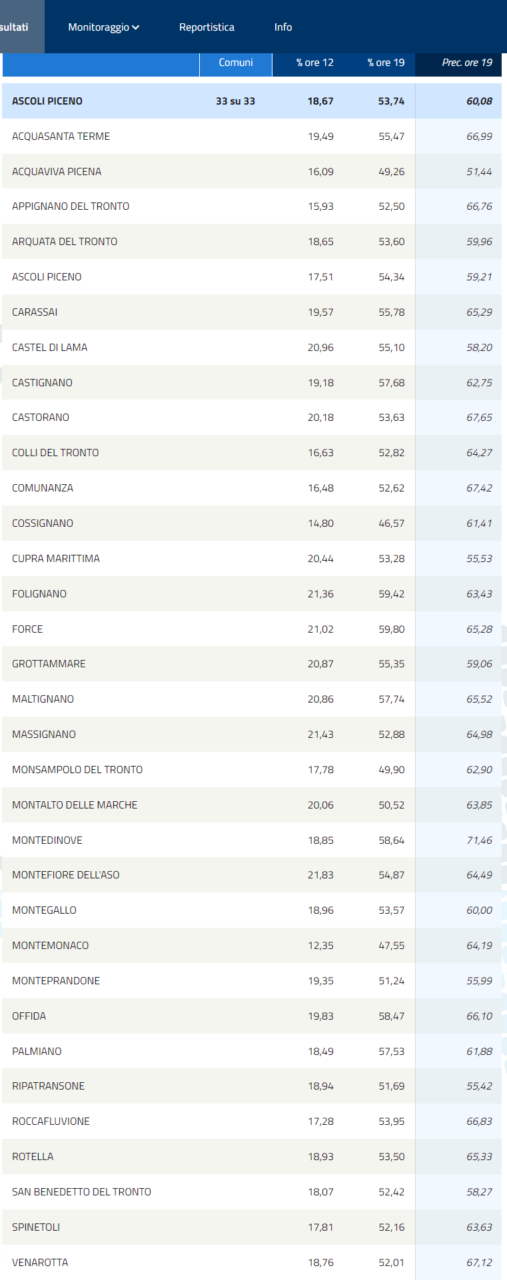This screenshot has width=507, height=1280.
Task: Open the Reportistica menu item
Action: 207,27
